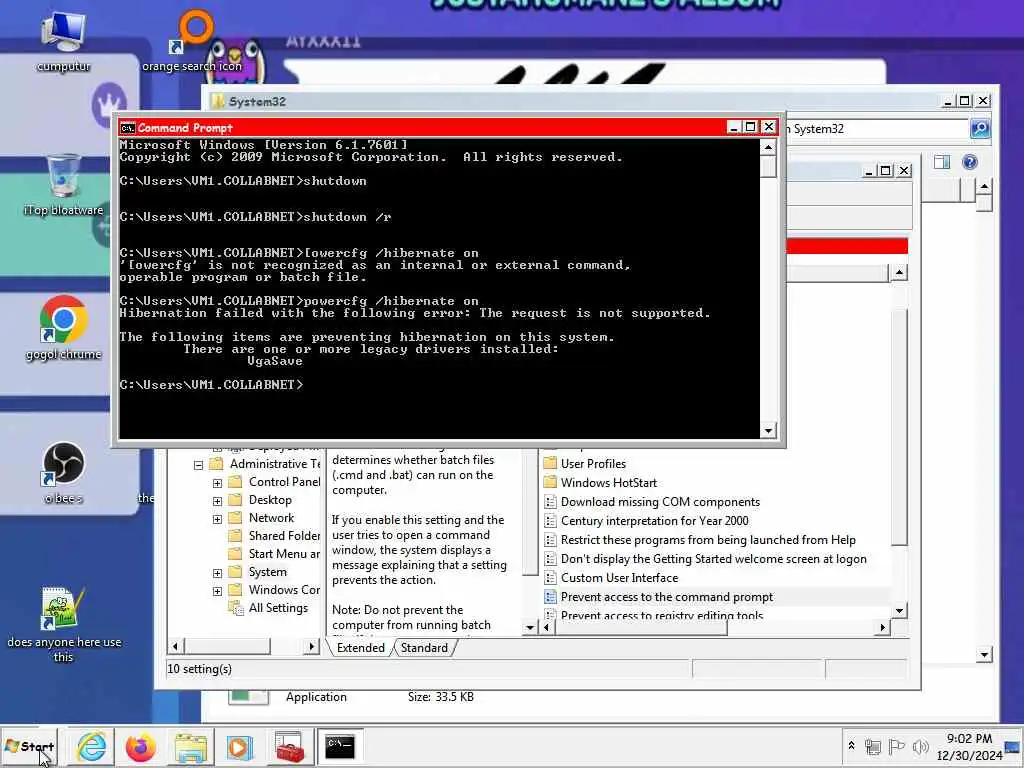Image resolution: width=1024 pixels, height=768 pixels.
Task: Click the volume speaker tray icon
Action: tap(921, 746)
